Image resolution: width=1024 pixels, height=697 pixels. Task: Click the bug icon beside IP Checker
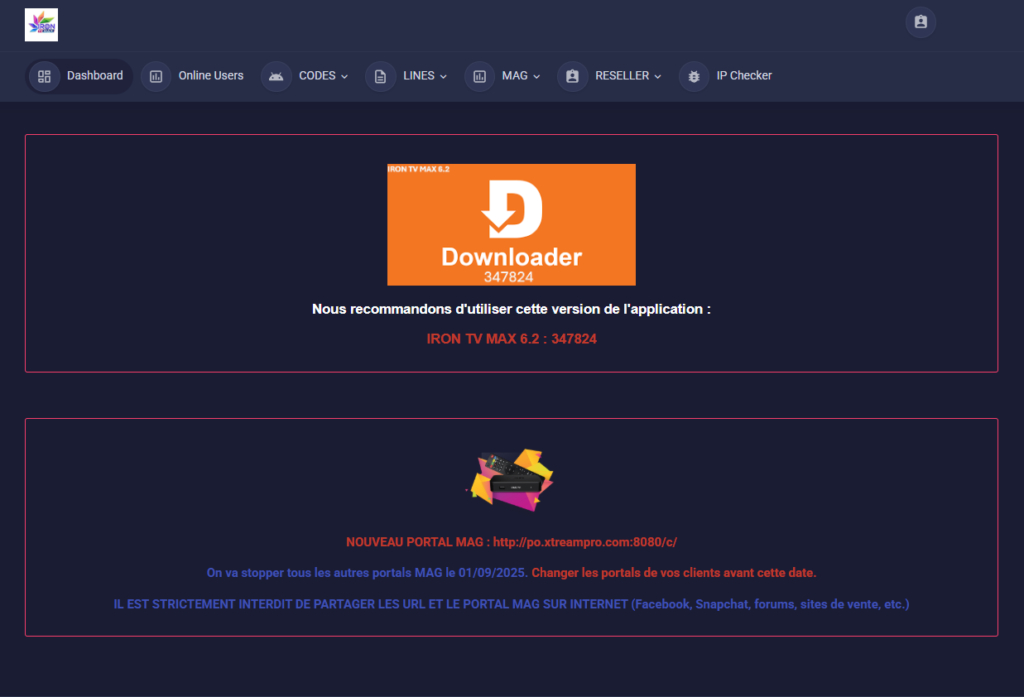[694, 76]
